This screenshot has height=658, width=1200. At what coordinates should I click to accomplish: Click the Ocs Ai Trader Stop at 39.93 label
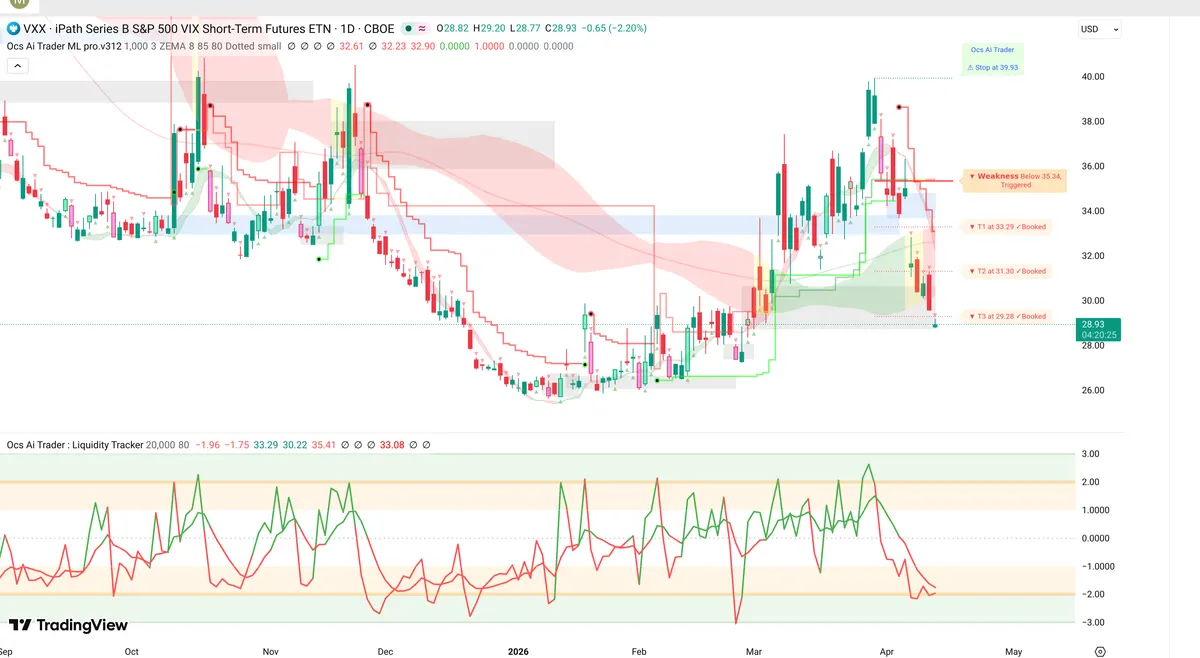[x=993, y=59]
